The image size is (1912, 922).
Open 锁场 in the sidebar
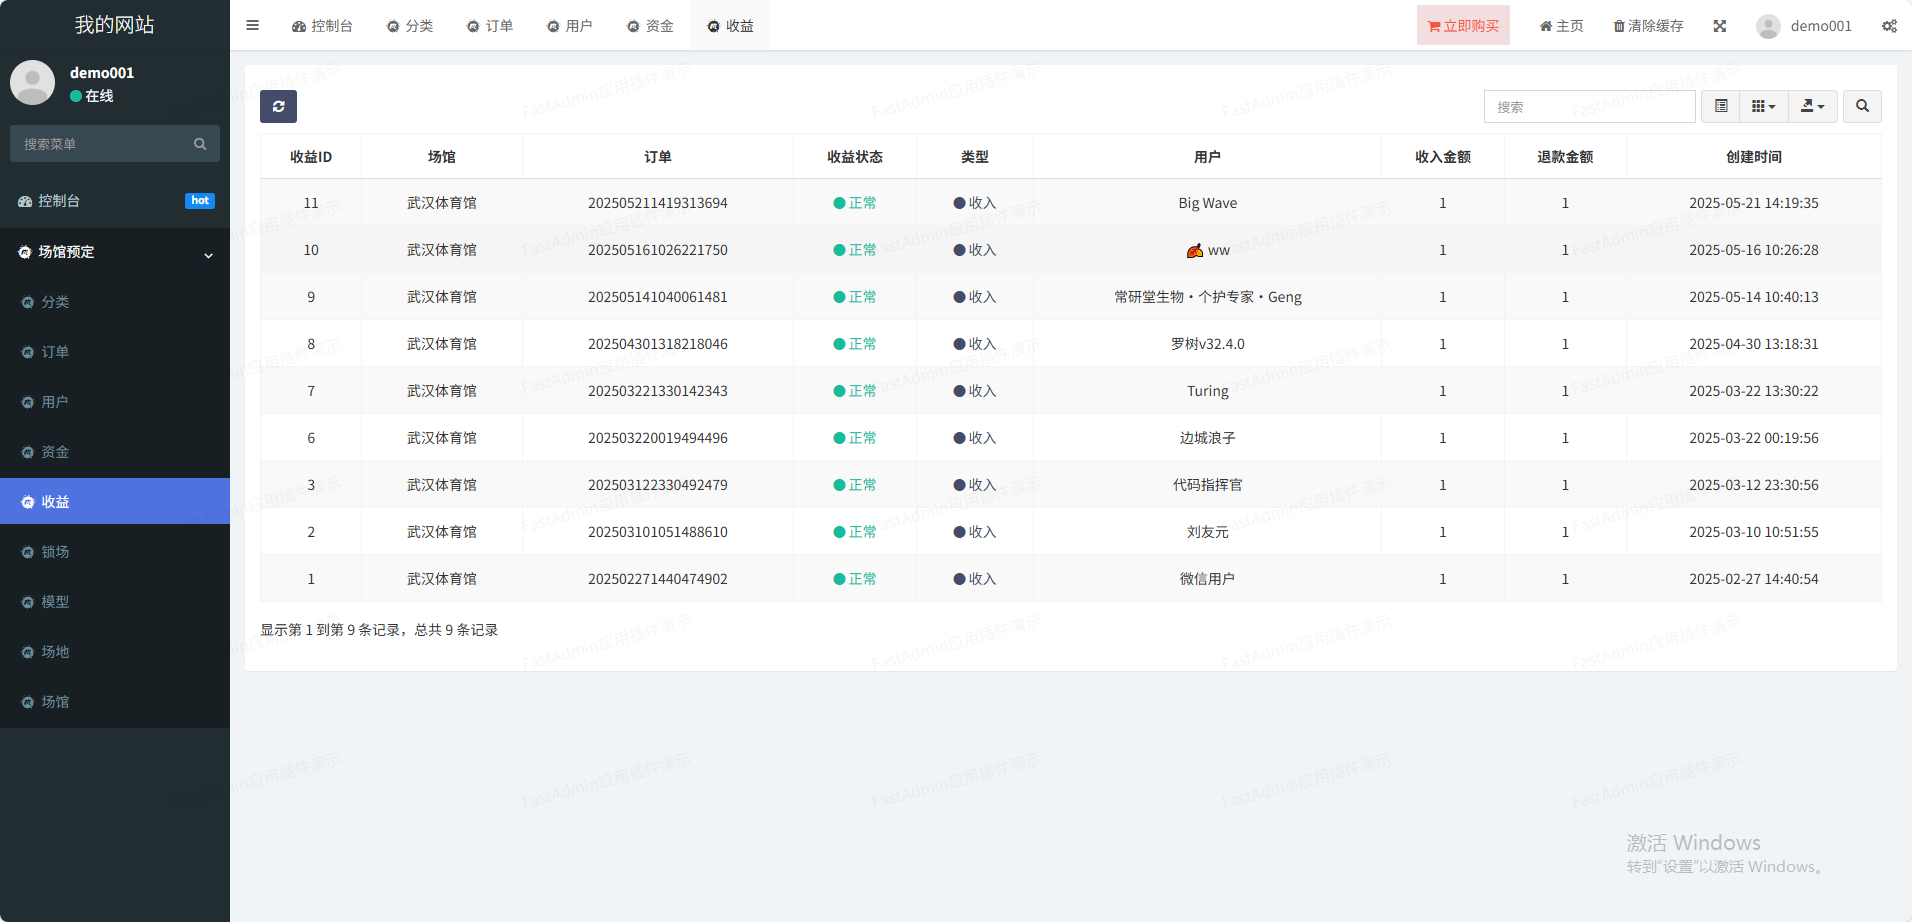55,552
